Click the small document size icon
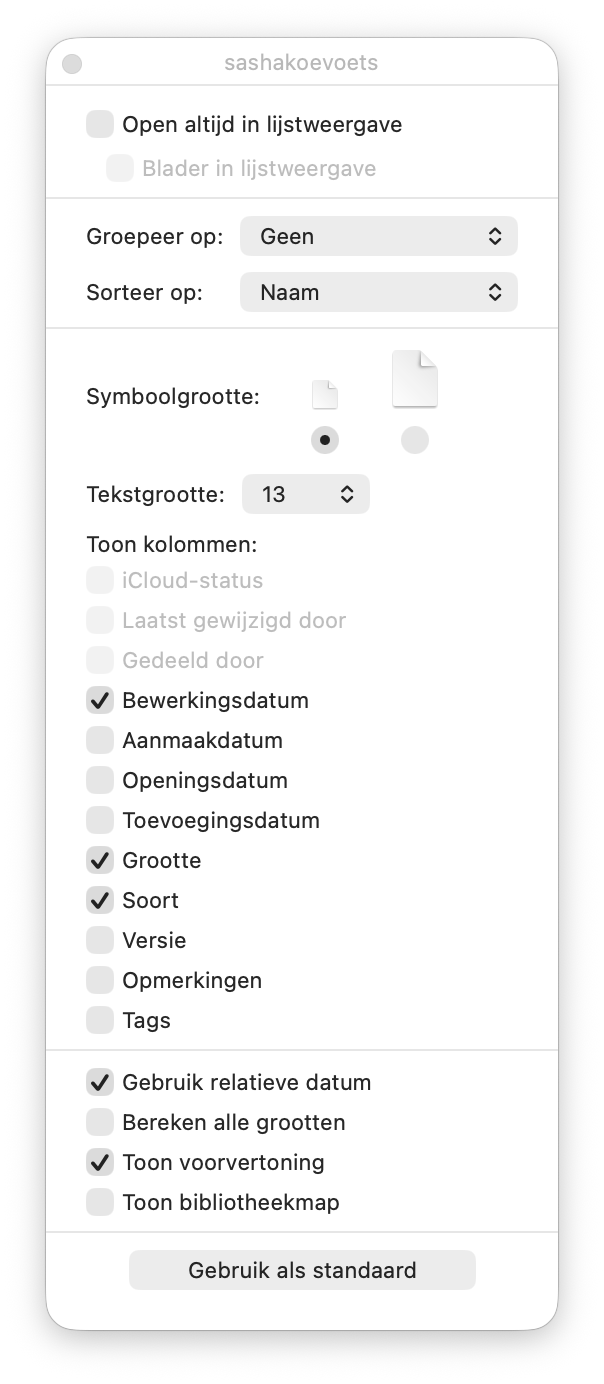The width and height of the screenshot is (604, 1384). click(x=325, y=395)
